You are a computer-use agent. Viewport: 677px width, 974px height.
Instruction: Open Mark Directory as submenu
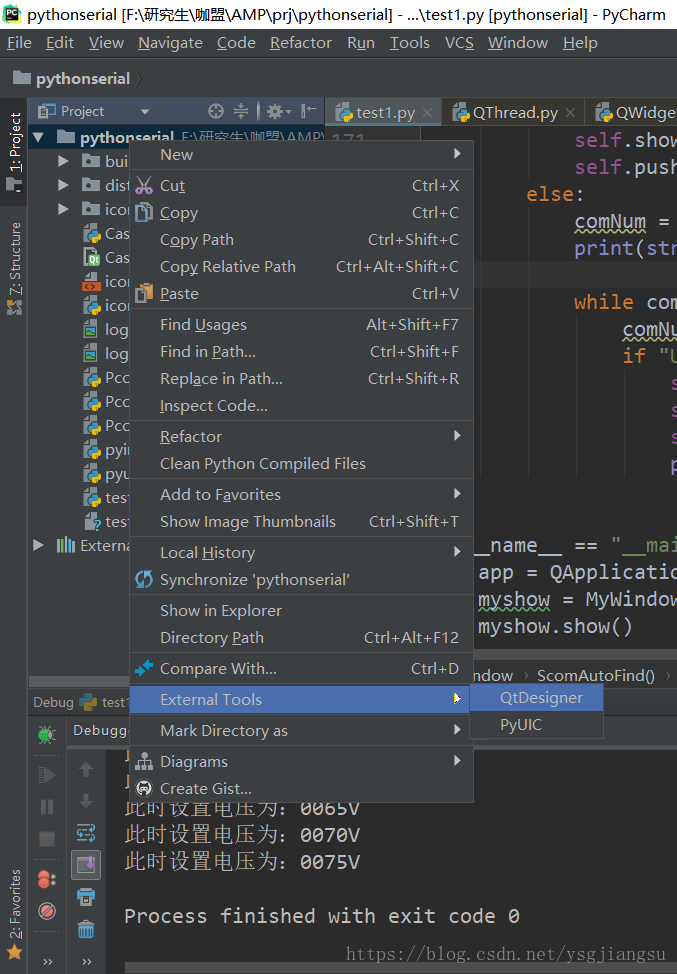pos(301,730)
